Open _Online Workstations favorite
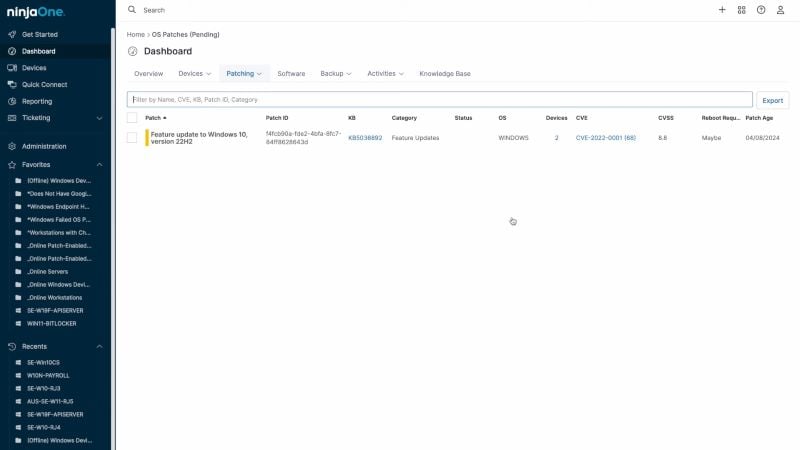The width and height of the screenshot is (800, 450). [x=54, y=298]
